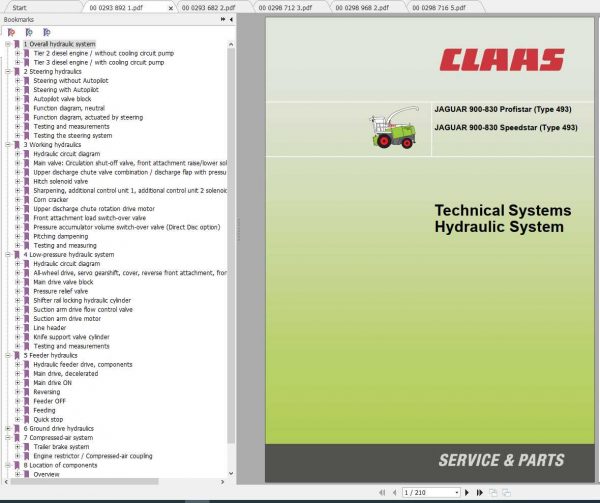Select the 00 0293 892 1.pdf tab
Image resolution: width=600 pixels, height=503 pixels.
(116, 8)
